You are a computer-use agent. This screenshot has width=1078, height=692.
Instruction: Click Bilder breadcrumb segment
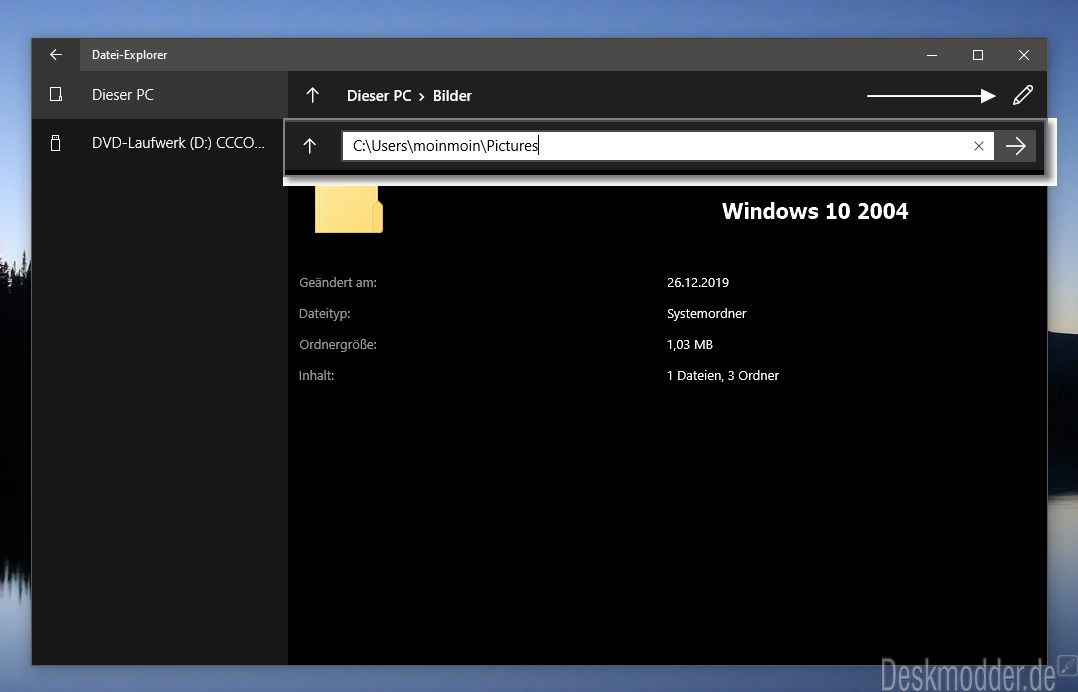[452, 96]
